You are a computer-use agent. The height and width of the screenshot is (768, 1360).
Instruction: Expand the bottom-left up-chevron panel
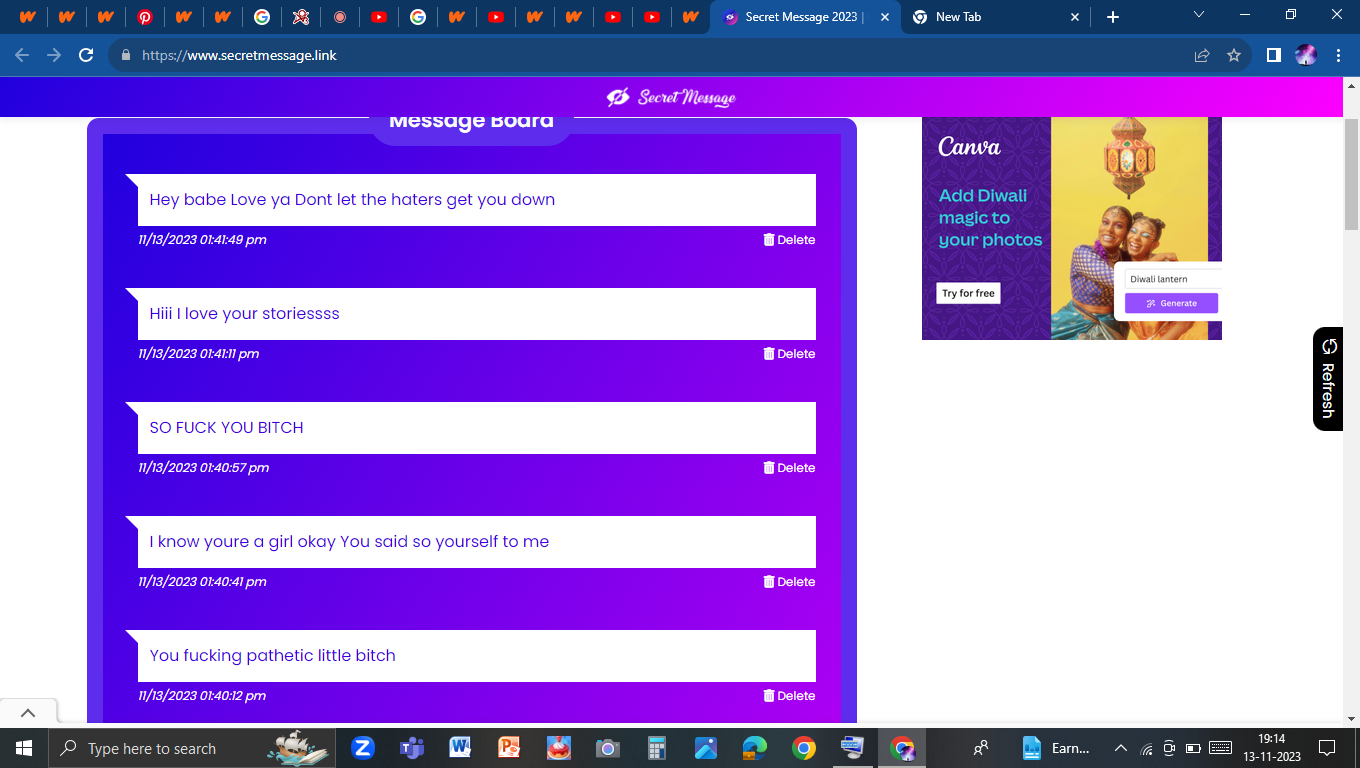28,713
